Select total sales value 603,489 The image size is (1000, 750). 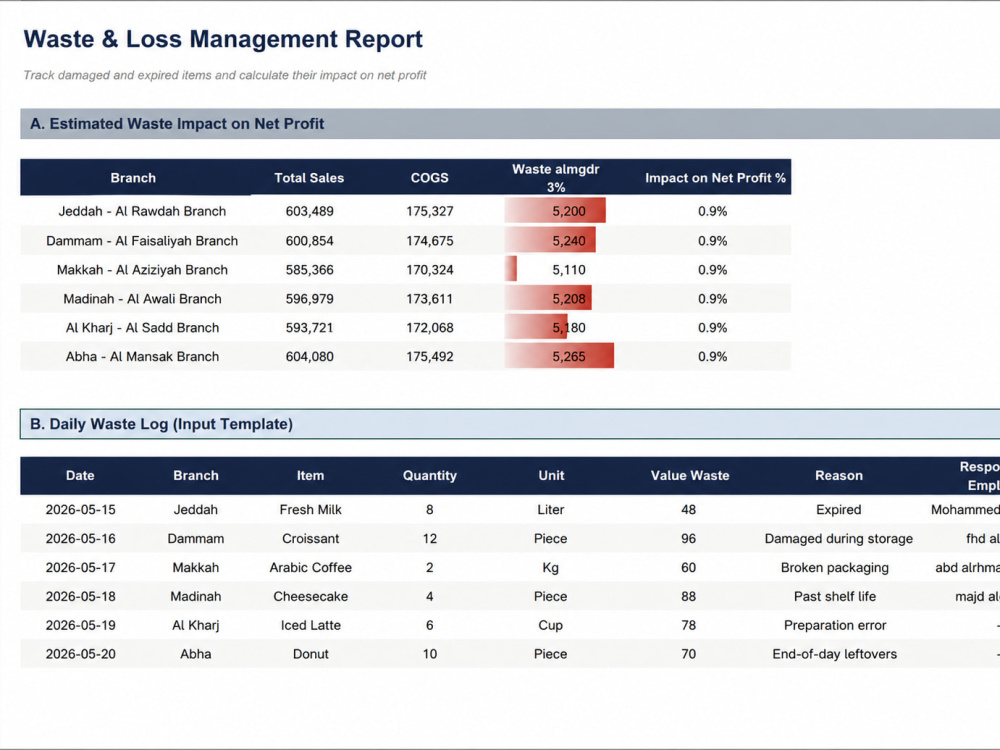click(x=309, y=211)
